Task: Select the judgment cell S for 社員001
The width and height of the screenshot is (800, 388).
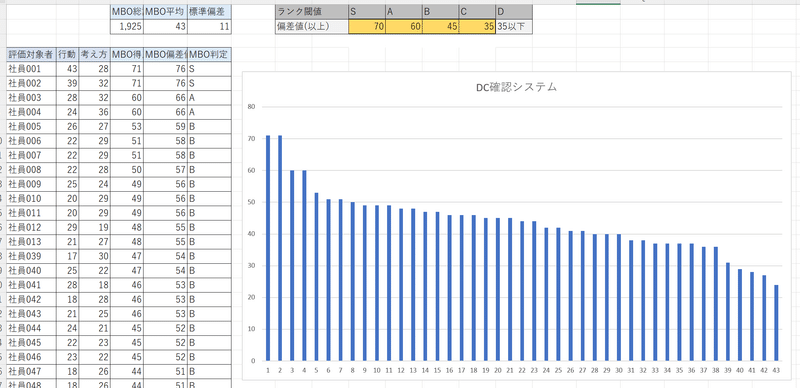Action: [209, 69]
